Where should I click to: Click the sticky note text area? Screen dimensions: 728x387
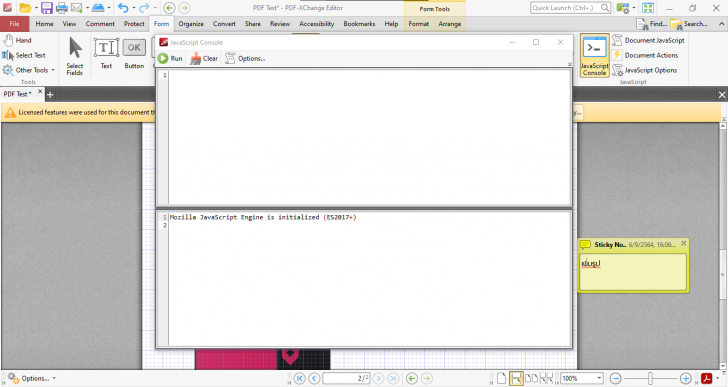point(633,271)
